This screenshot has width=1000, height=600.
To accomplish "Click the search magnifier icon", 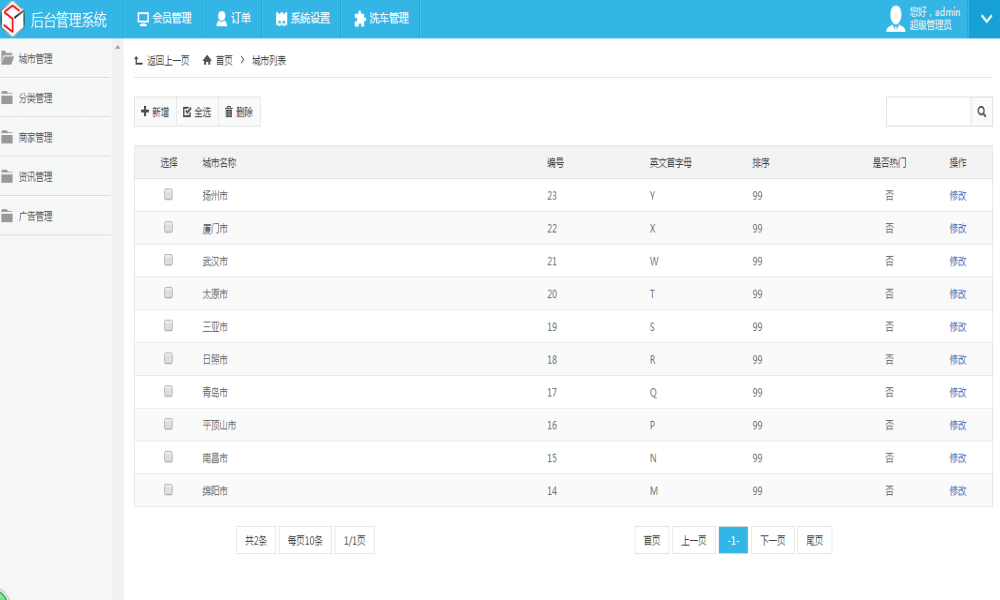I will pyautogui.click(x=982, y=112).
